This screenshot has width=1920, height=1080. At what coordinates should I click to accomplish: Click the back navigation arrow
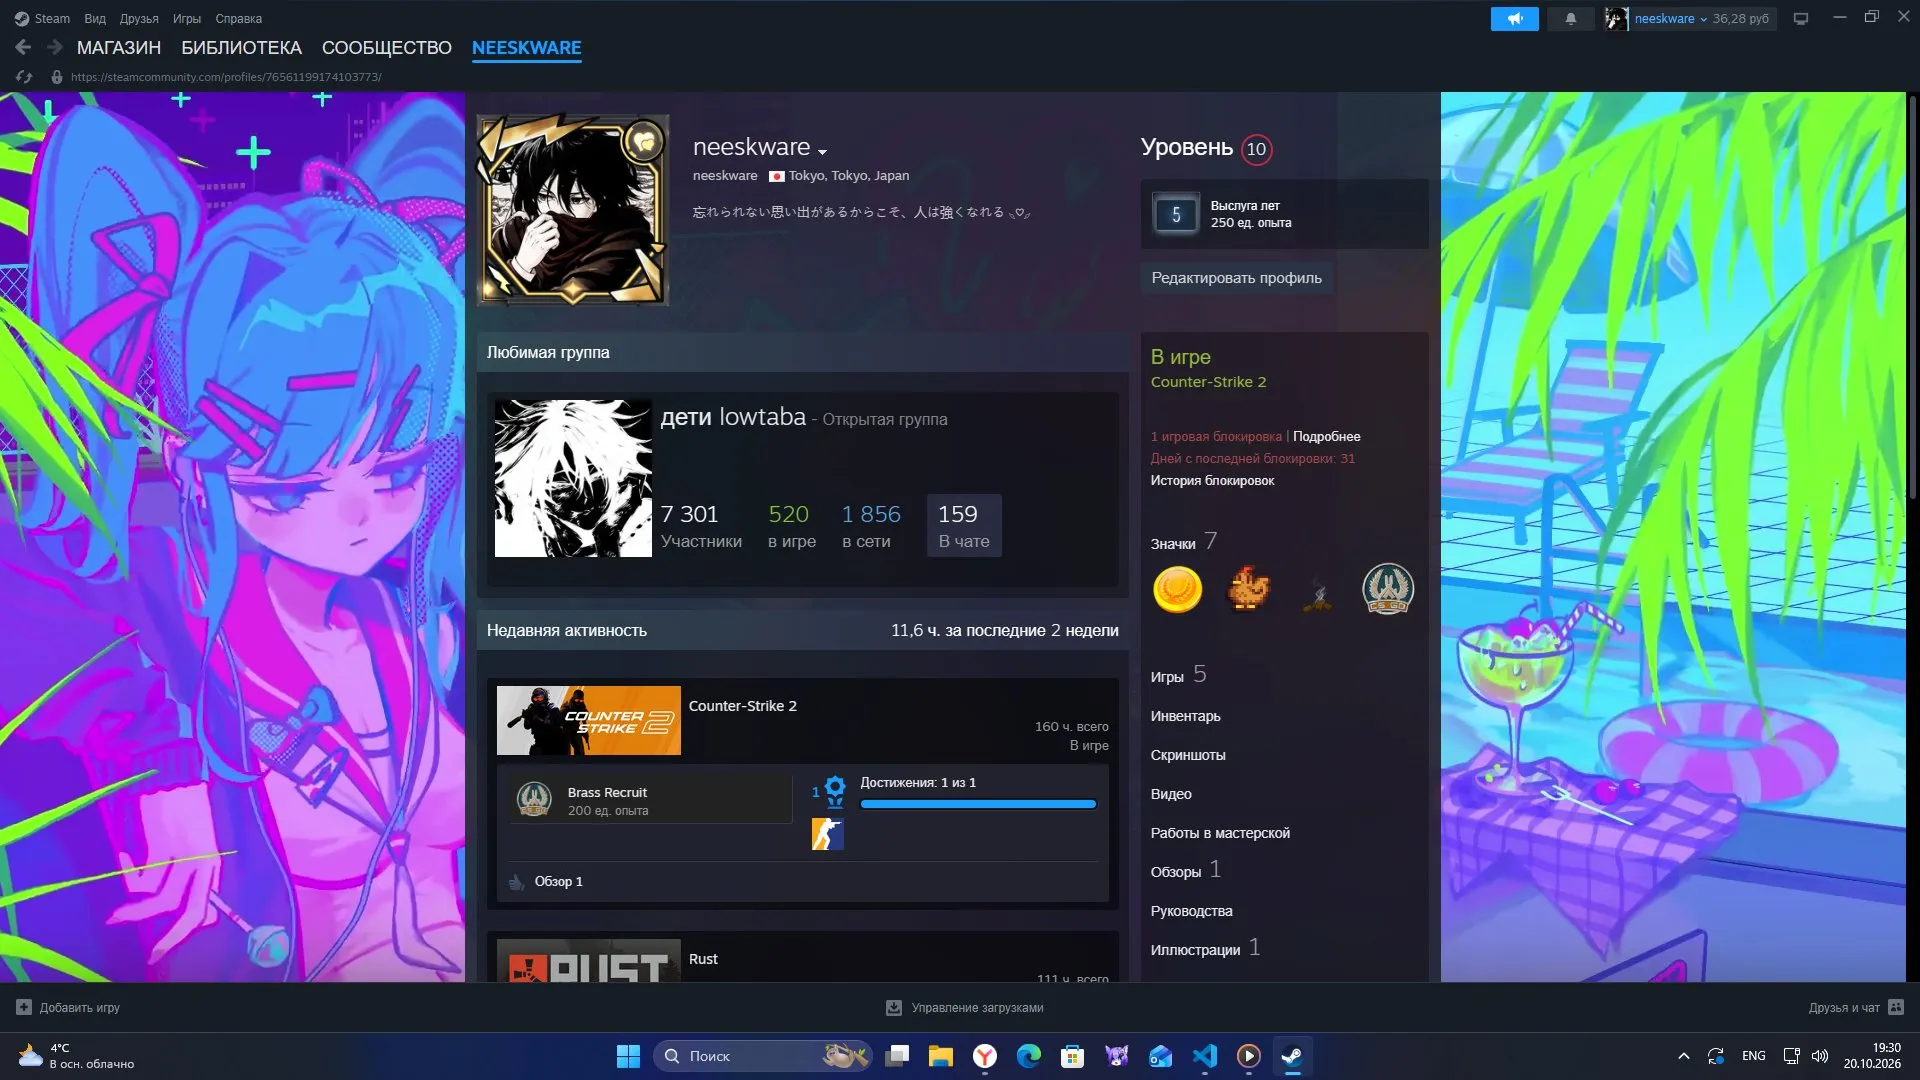tap(23, 47)
